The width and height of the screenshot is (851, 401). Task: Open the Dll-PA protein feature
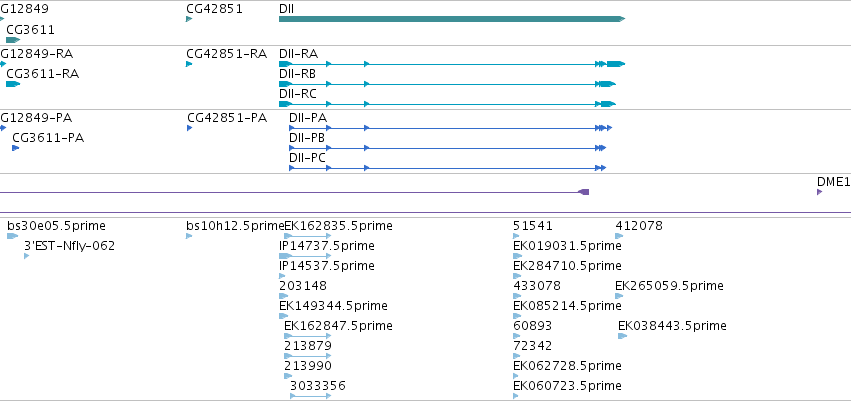[x=450, y=128]
